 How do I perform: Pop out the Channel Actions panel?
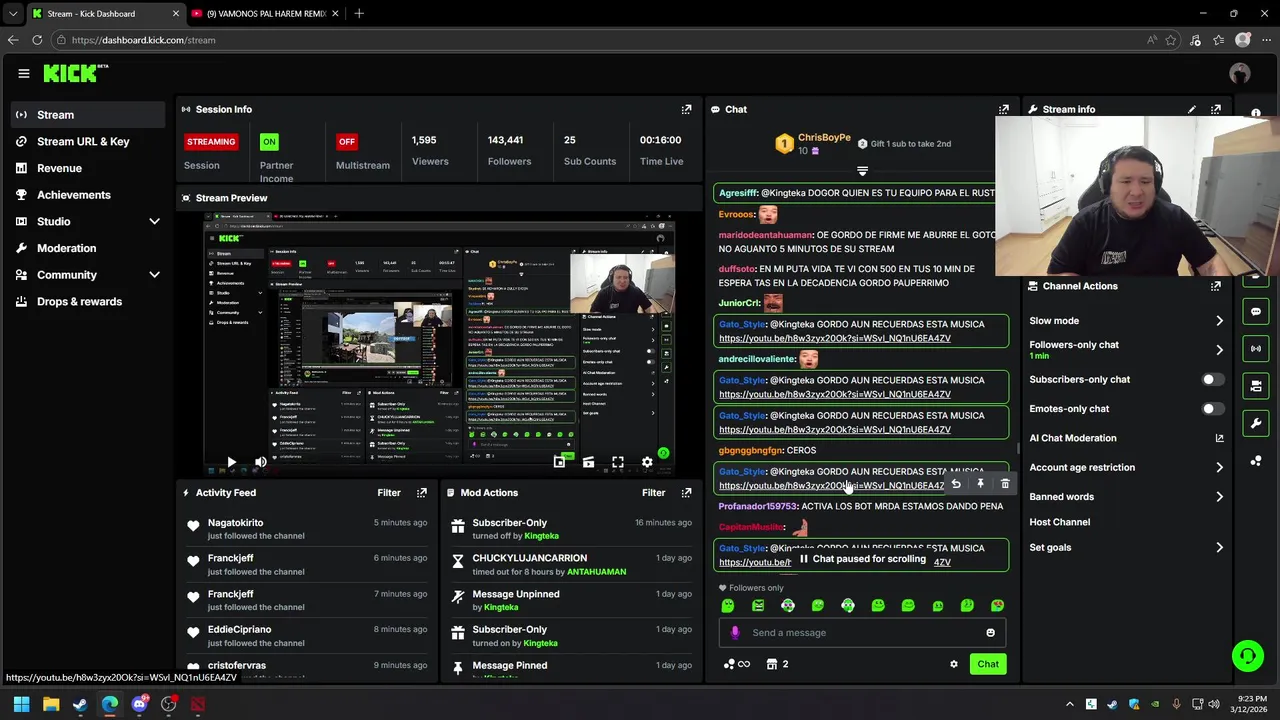click(1215, 286)
